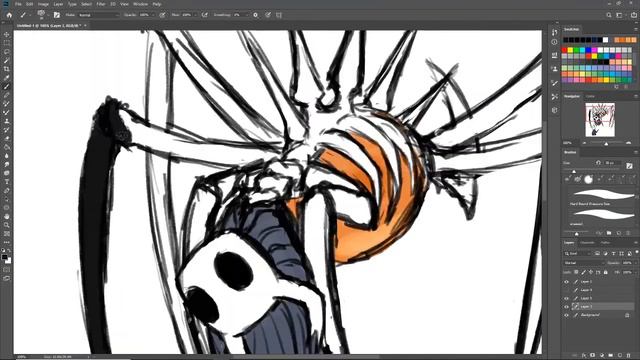Open the Layers panel Opacity dropdown
This screenshot has height=360, width=640.
coord(636,263)
